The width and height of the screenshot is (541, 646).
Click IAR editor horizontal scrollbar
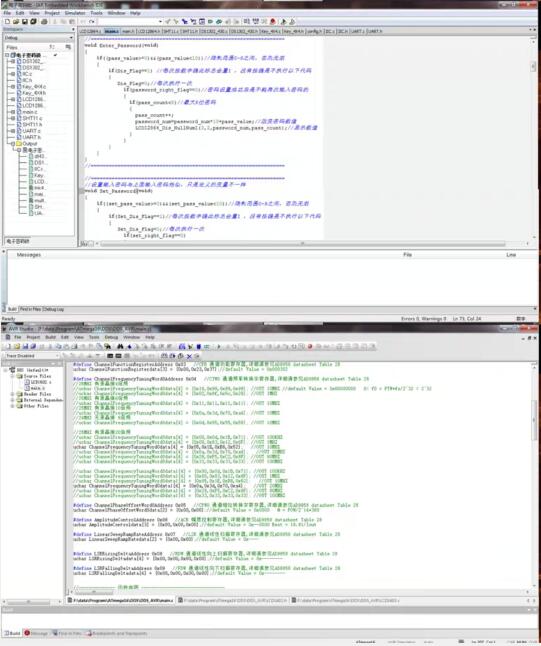(x=302, y=244)
